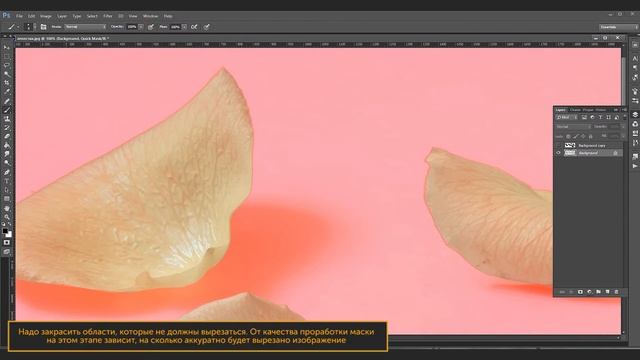Change screen mode at toolbox bottom
The width and height of the screenshot is (640, 360).
tap(7, 252)
